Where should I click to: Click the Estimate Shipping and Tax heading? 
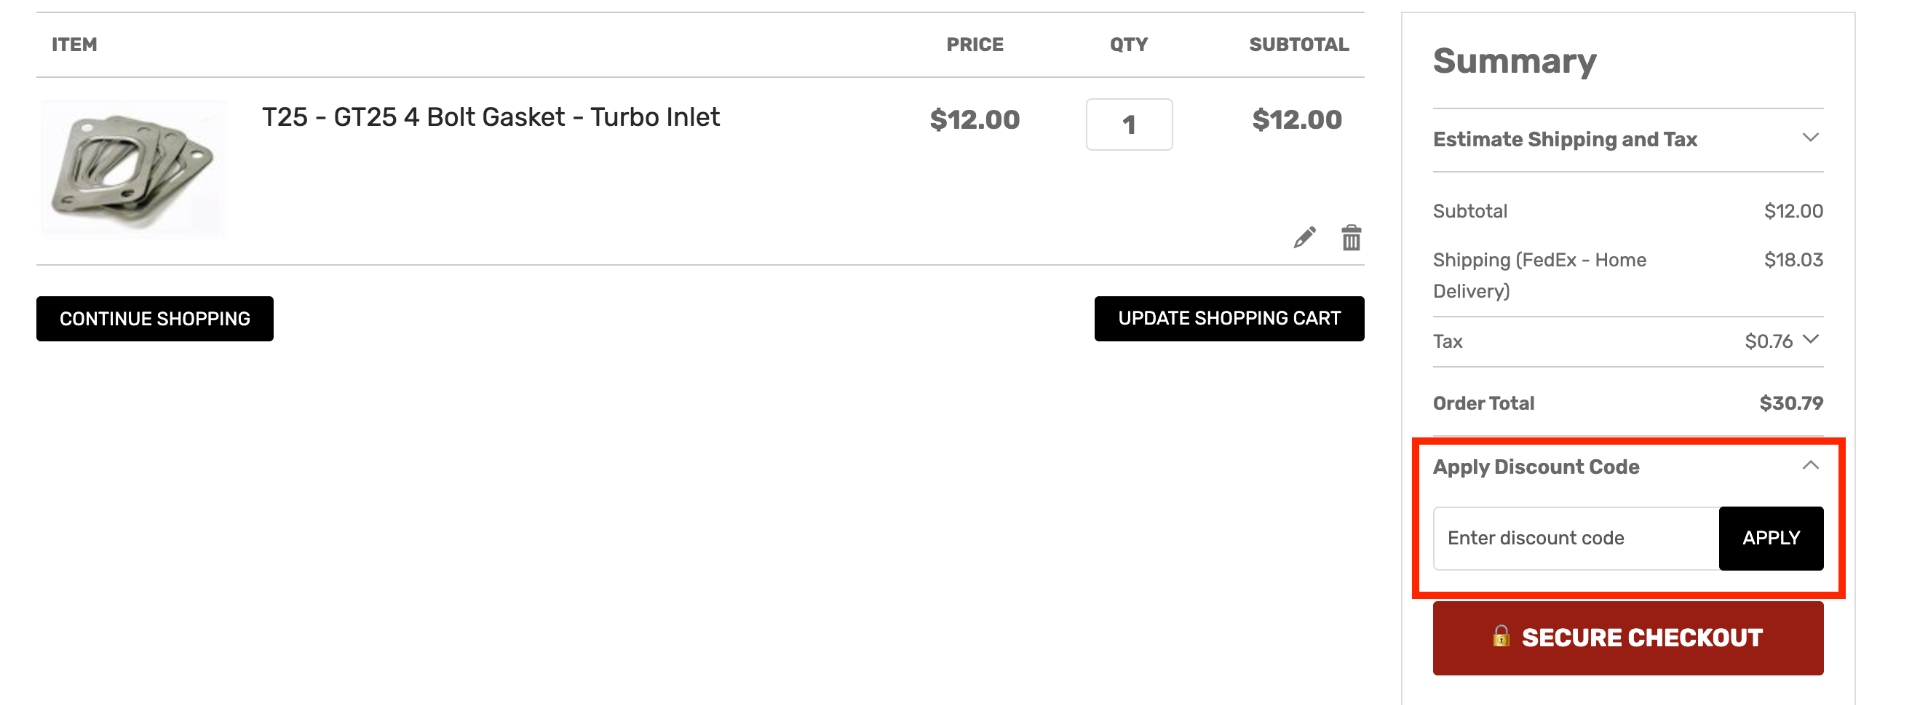1565,139
